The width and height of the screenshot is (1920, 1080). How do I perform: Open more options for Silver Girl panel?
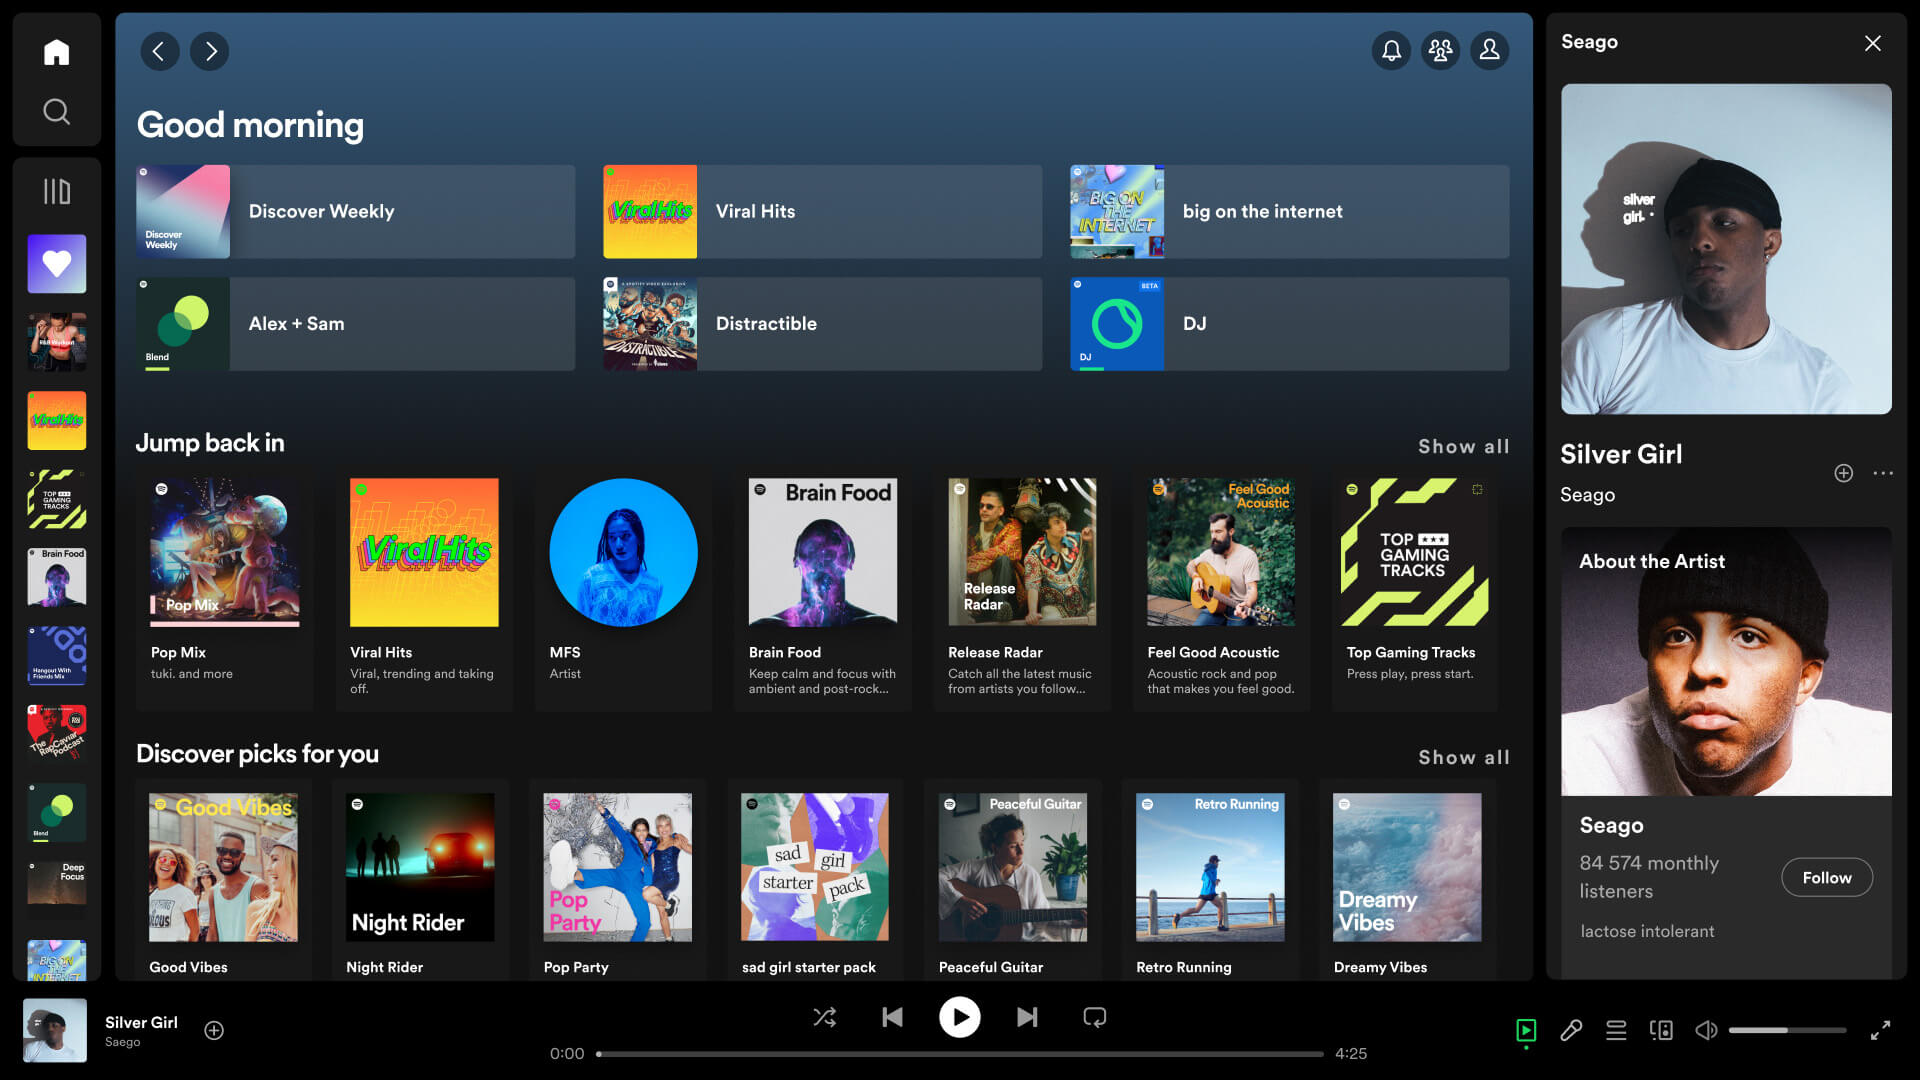(x=1883, y=473)
